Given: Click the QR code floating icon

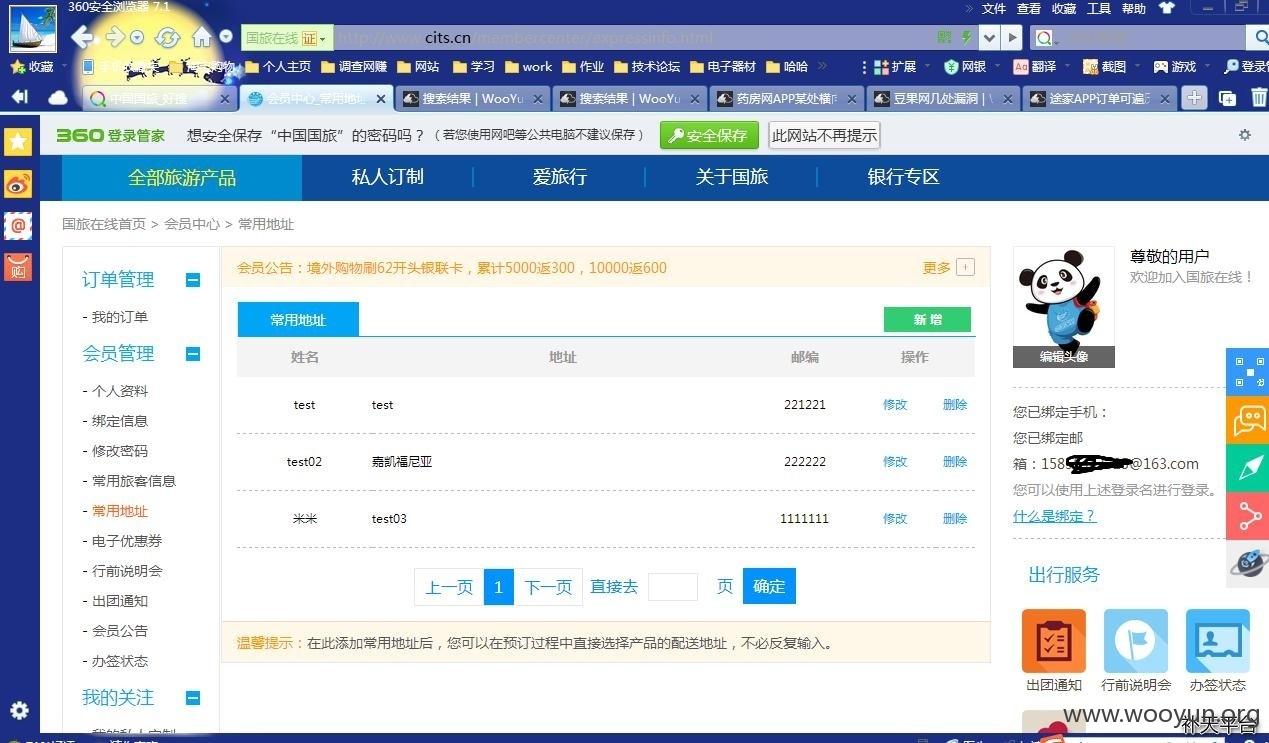Looking at the screenshot, I should pos(1248,372).
